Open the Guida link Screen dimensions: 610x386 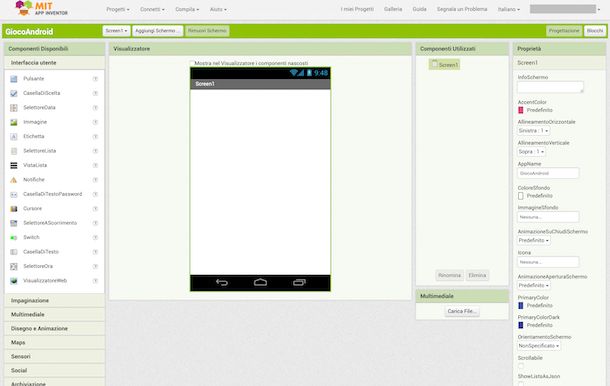point(419,9)
